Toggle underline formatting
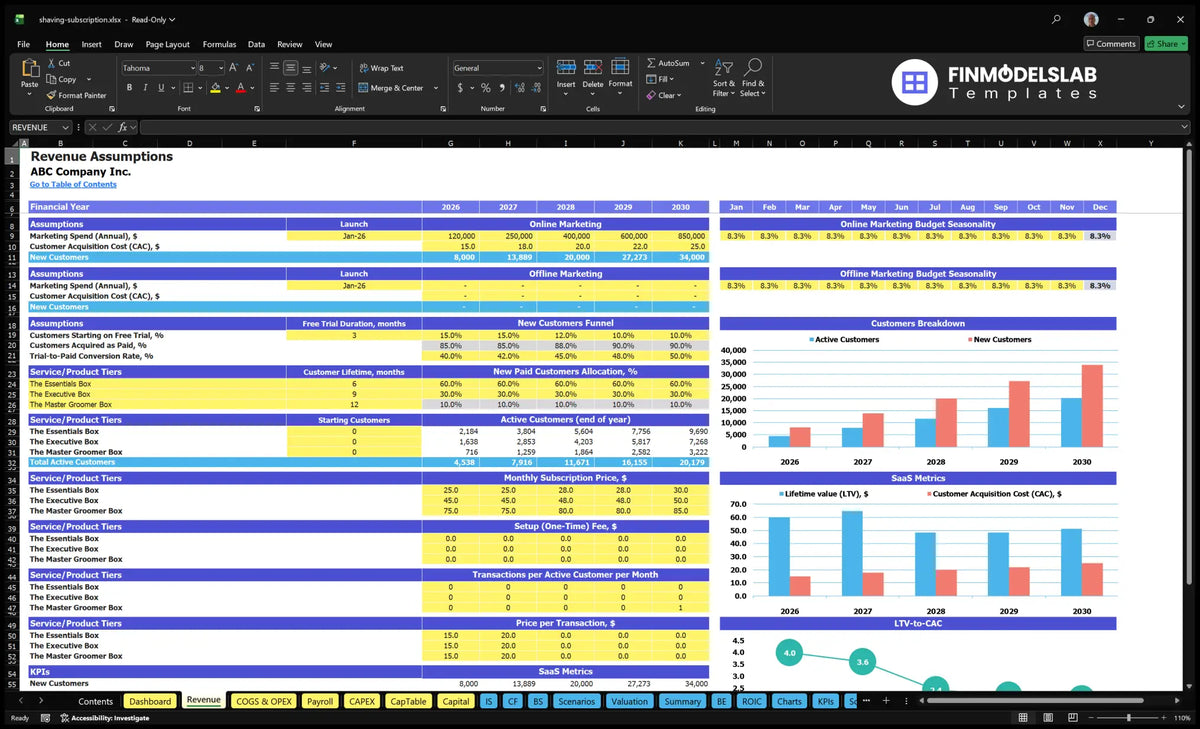The image size is (1200, 729). tap(159, 88)
